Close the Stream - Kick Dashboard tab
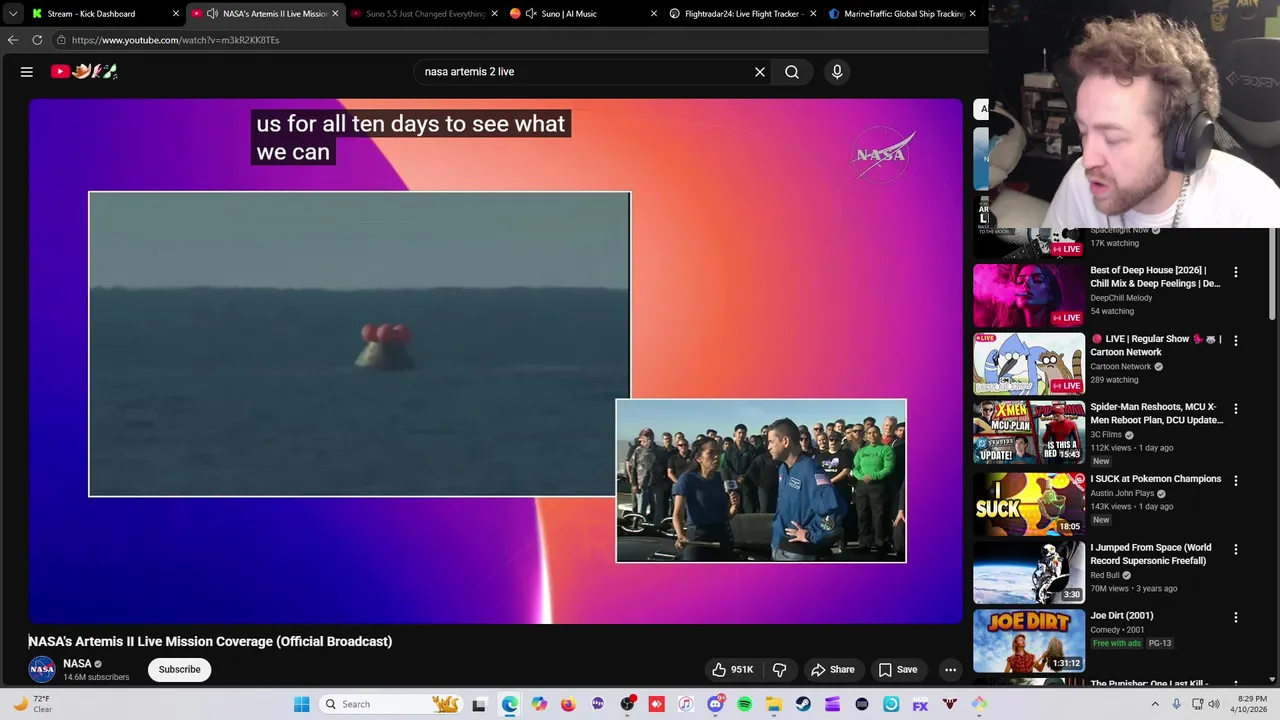This screenshot has width=1280, height=720. pyautogui.click(x=176, y=14)
